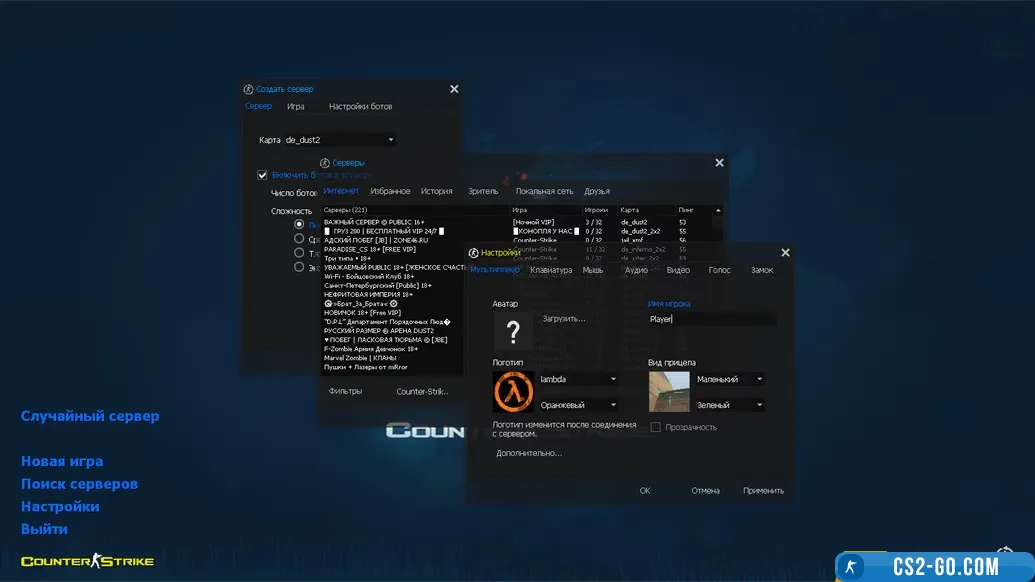Click the CS2-GO.COM badge icon

(x=852, y=567)
